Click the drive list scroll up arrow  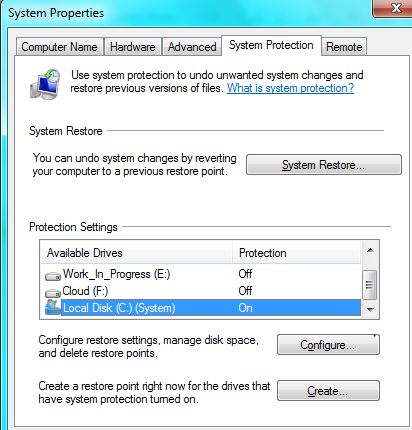click(370, 250)
